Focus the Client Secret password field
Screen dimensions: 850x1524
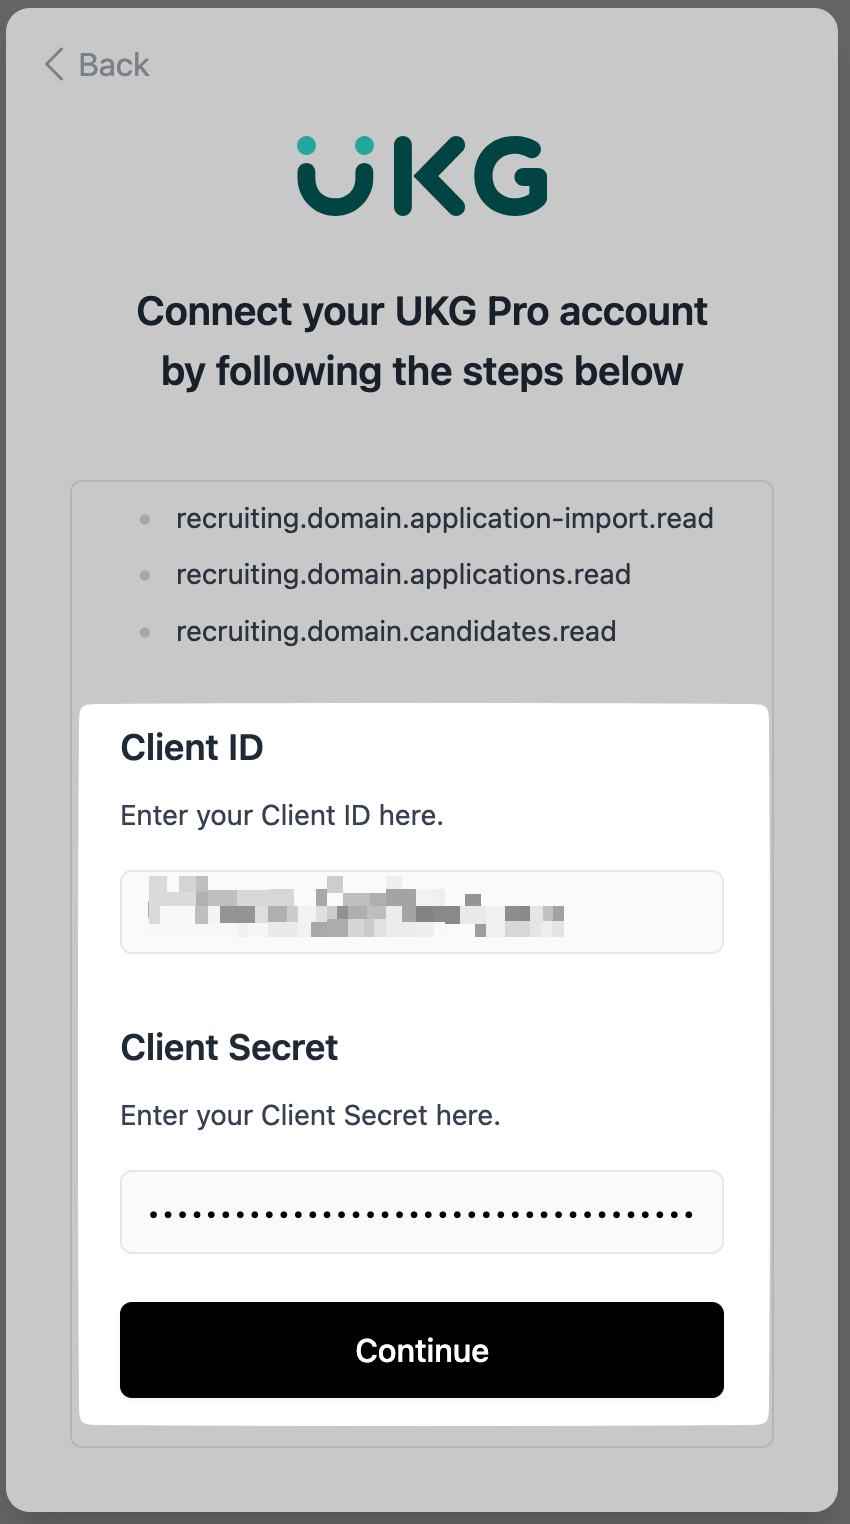[422, 1212]
